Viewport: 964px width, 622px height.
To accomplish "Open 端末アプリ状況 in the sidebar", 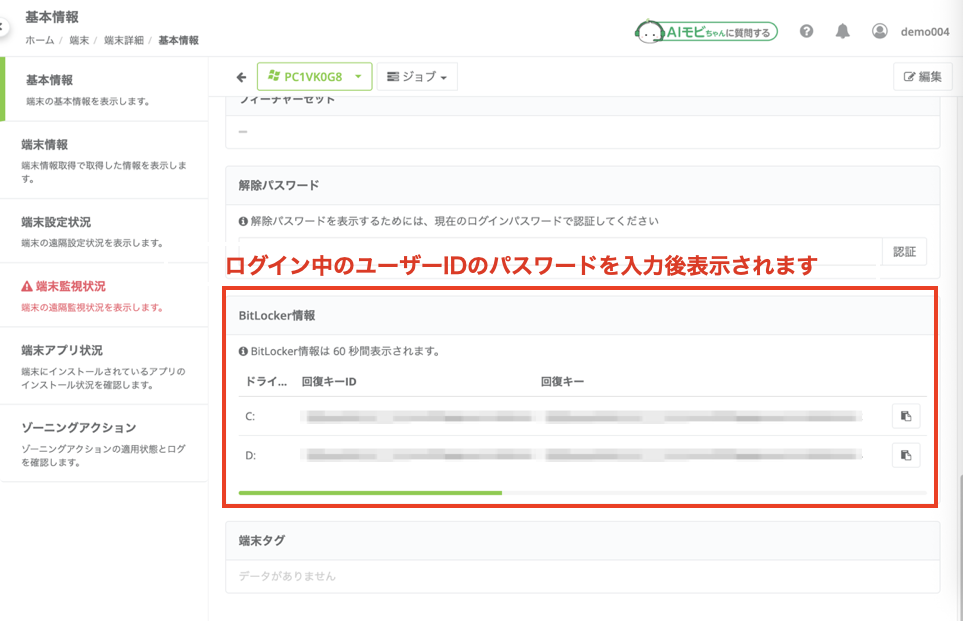I will coord(104,366).
